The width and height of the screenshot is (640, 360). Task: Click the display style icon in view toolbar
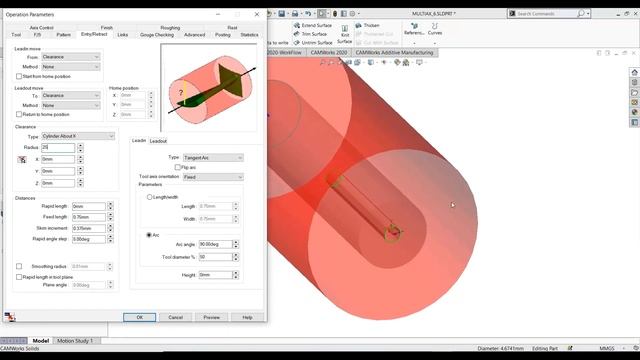(371, 62)
